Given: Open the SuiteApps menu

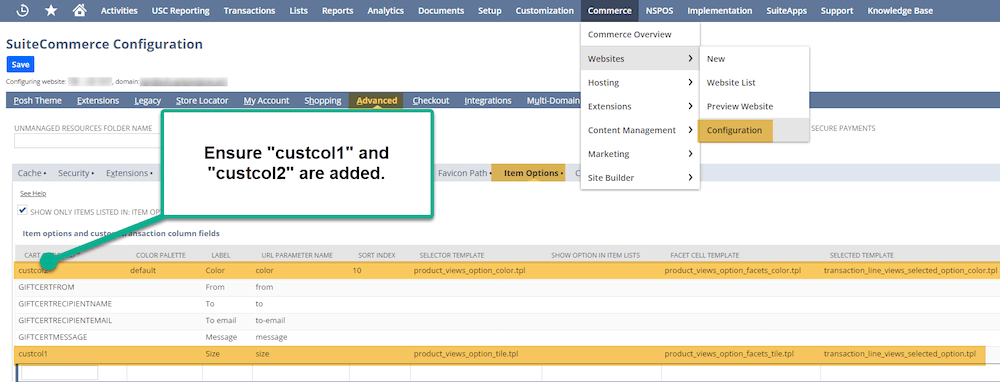Looking at the screenshot, I should tap(787, 11).
